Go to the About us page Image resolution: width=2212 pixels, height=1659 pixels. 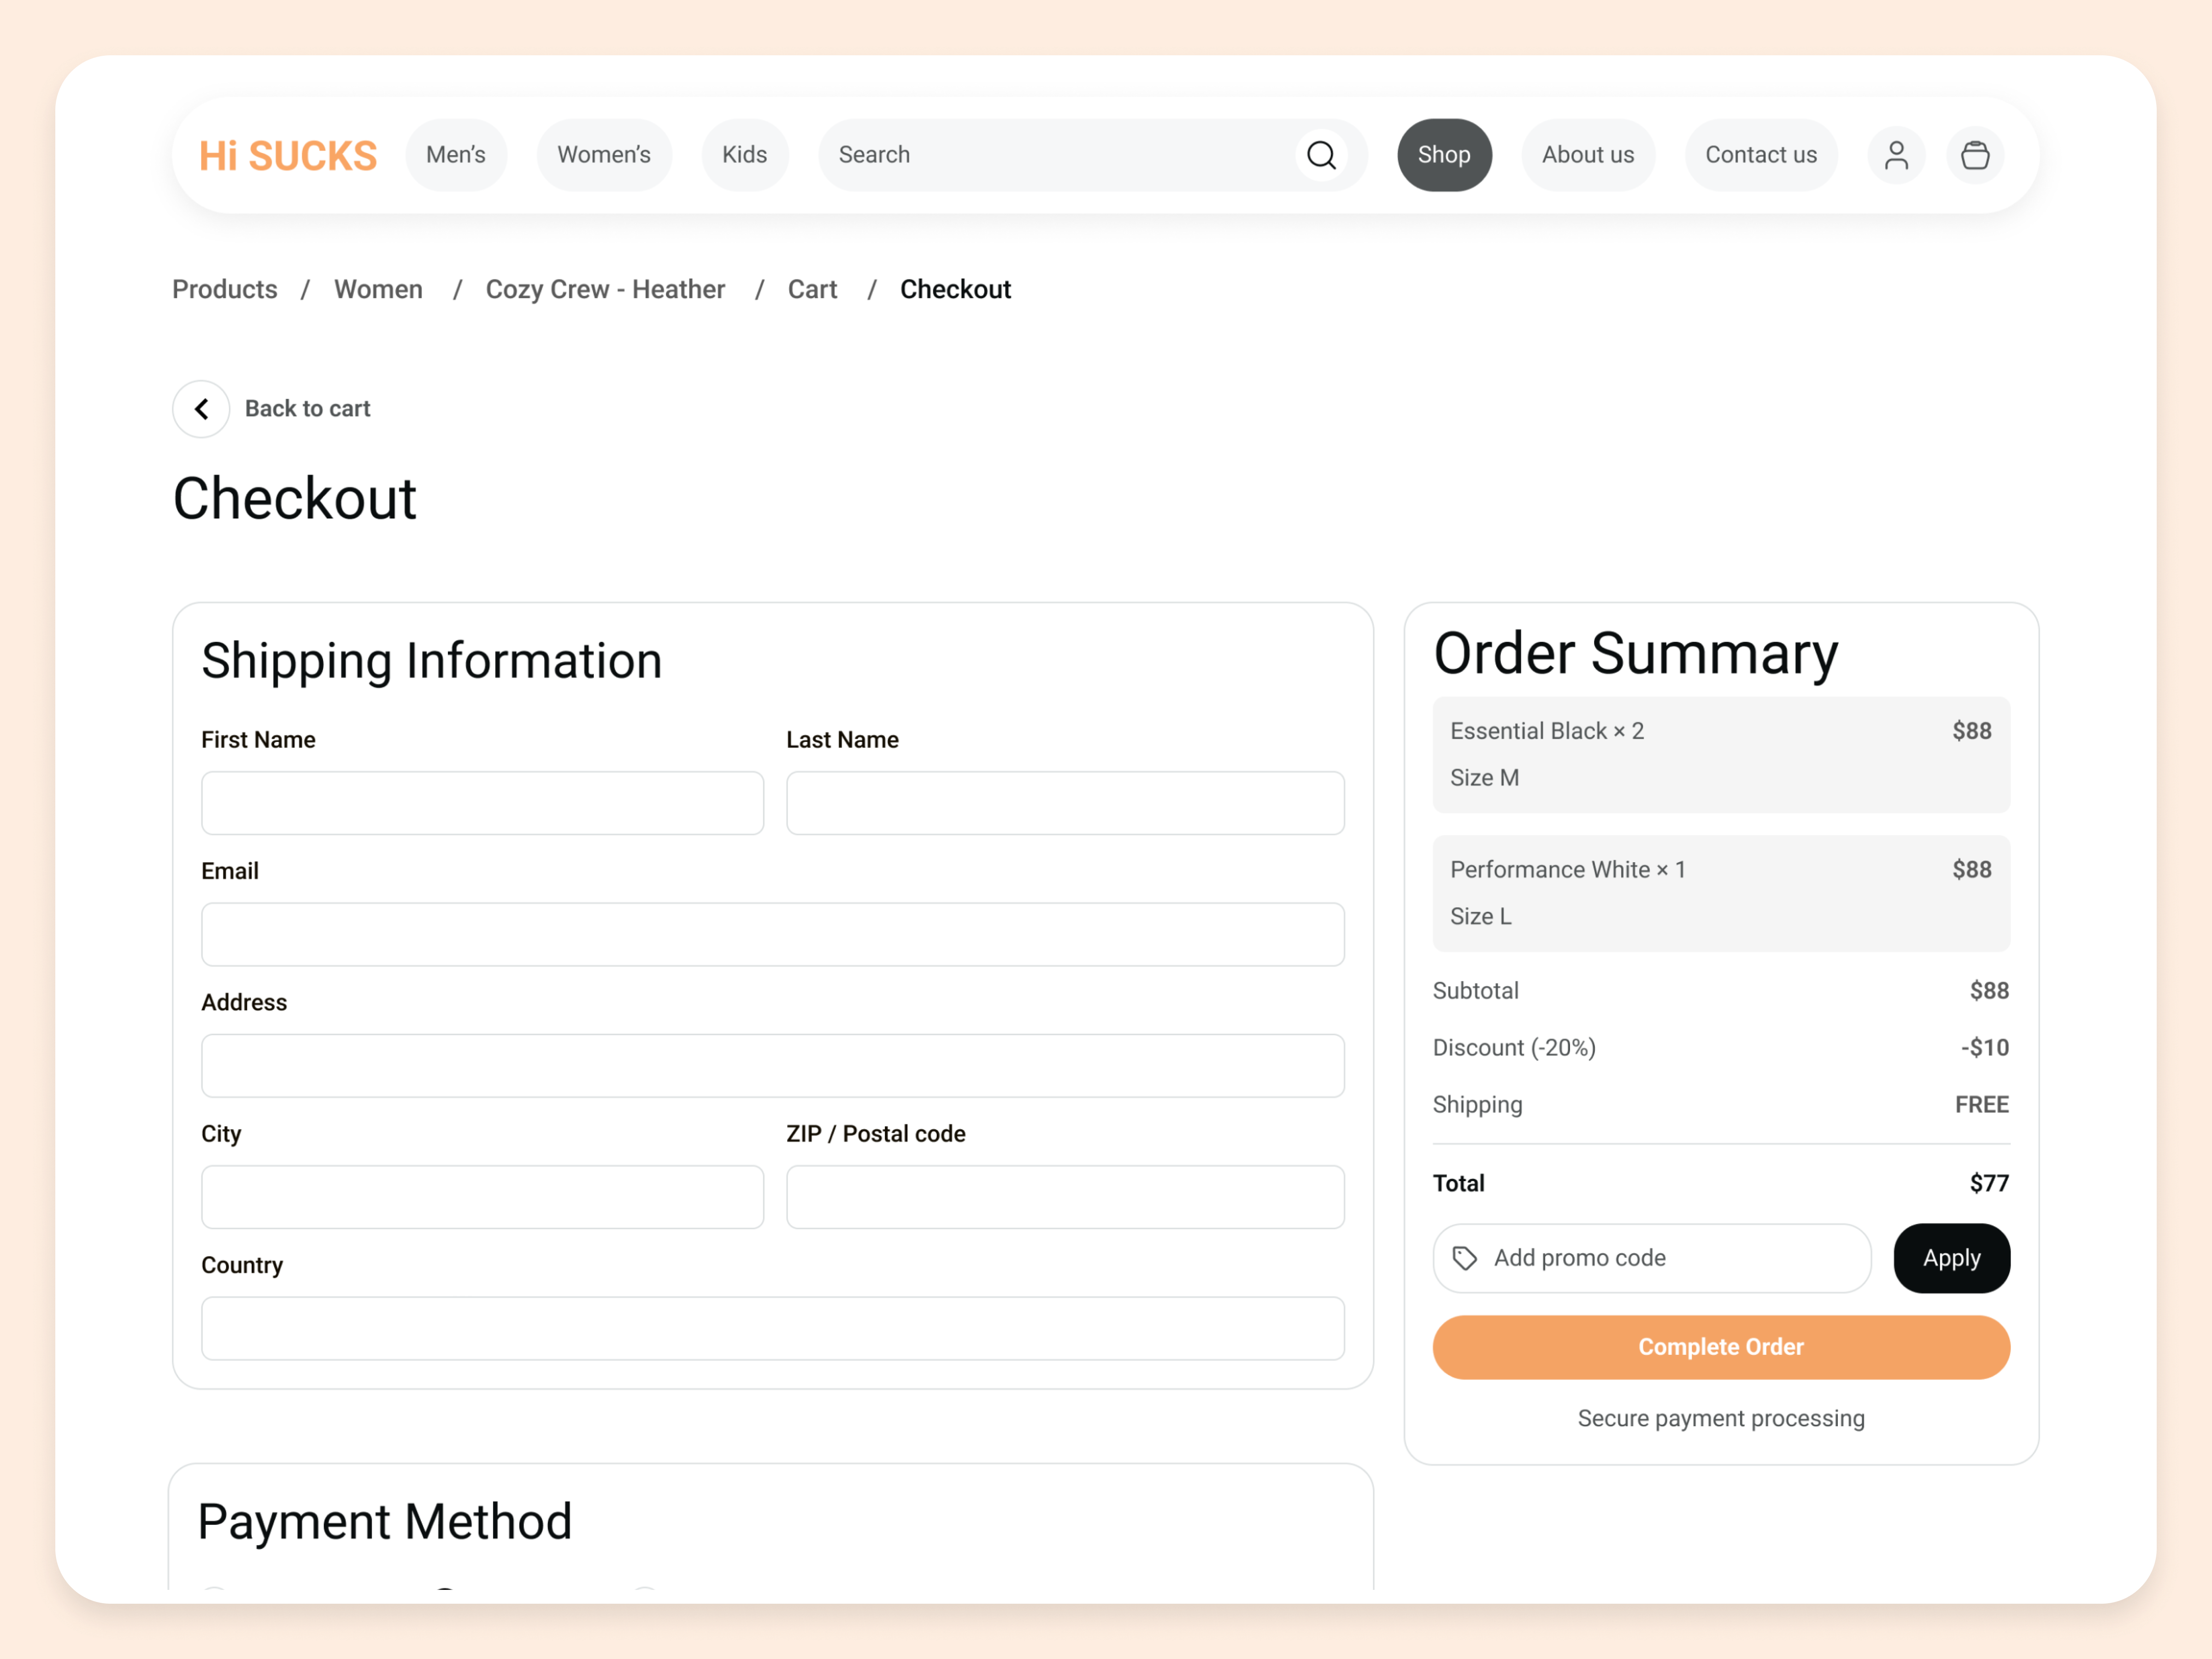pos(1588,155)
